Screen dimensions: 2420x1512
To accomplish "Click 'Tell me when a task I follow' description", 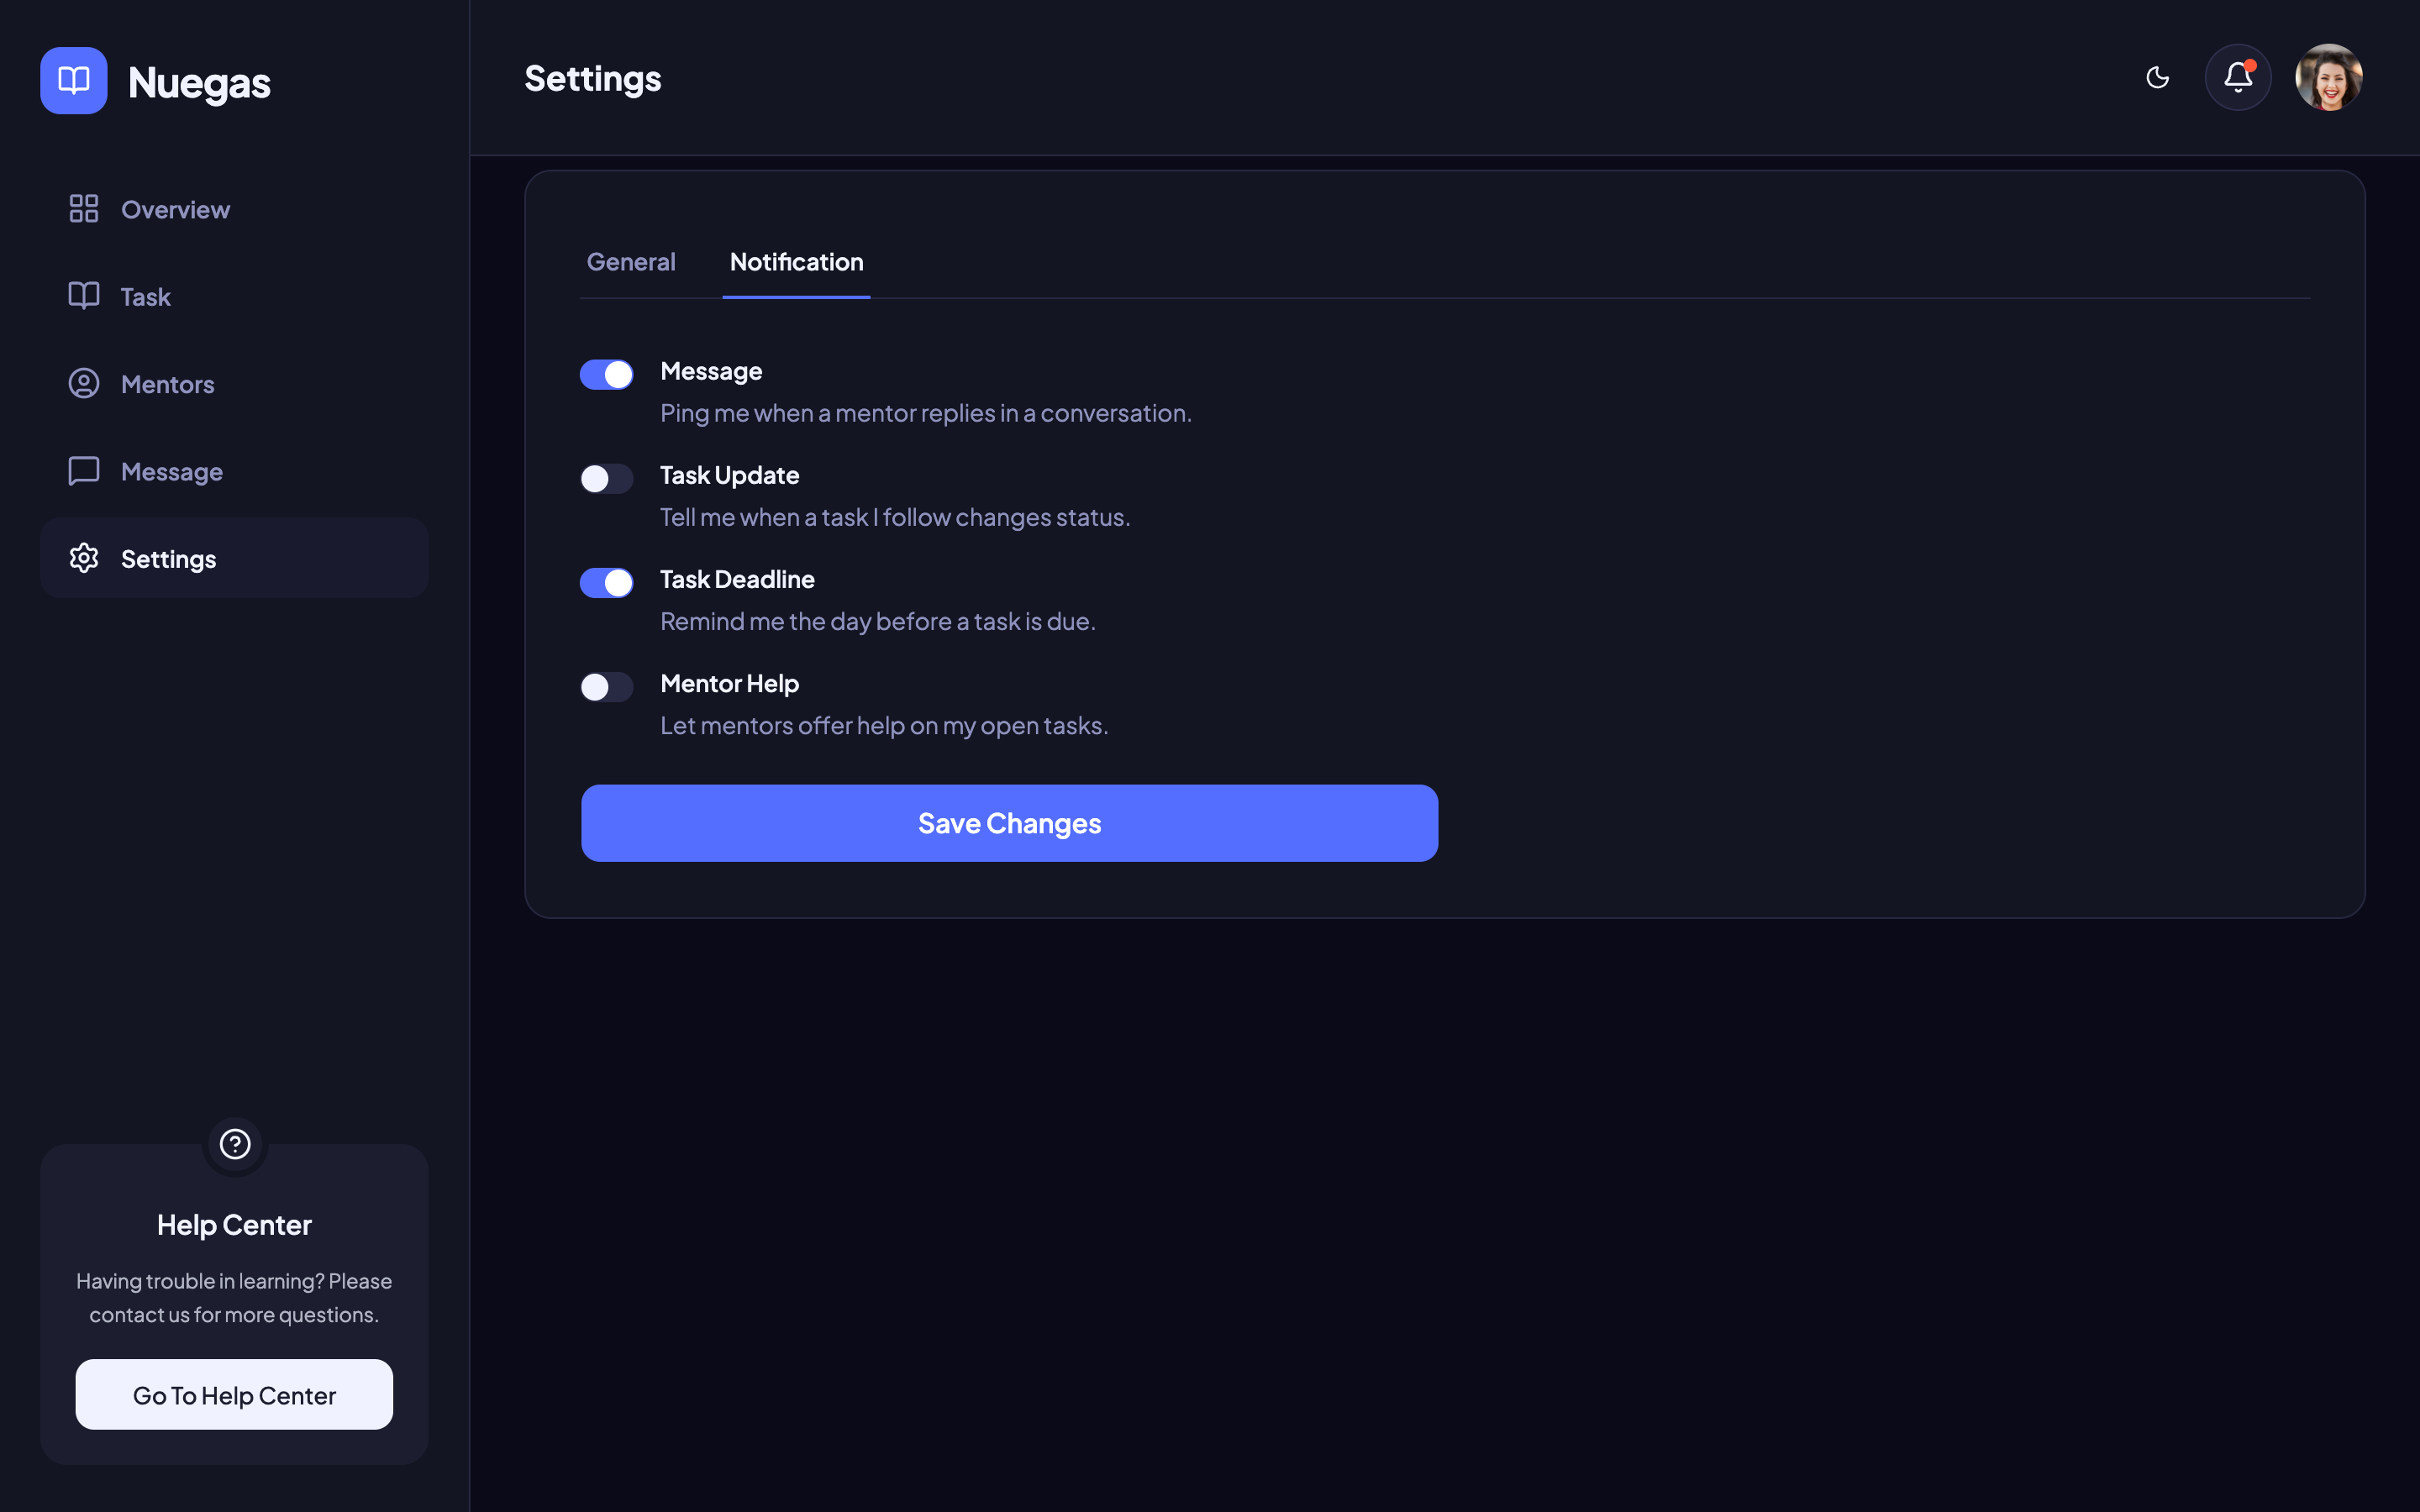I will [x=894, y=517].
